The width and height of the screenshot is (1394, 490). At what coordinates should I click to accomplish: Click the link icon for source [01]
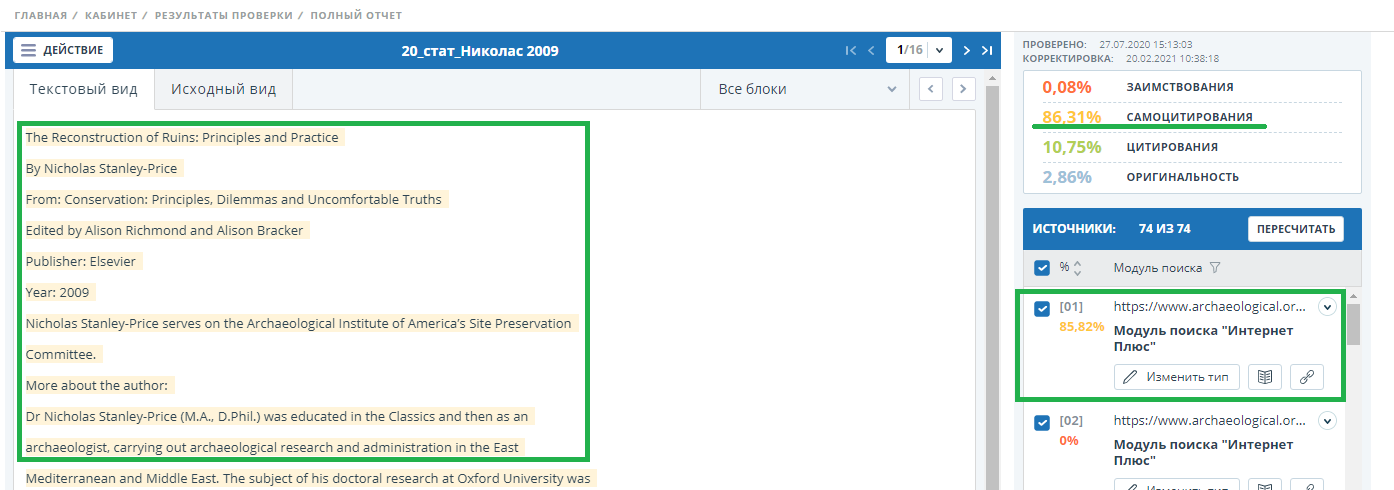(x=1306, y=377)
